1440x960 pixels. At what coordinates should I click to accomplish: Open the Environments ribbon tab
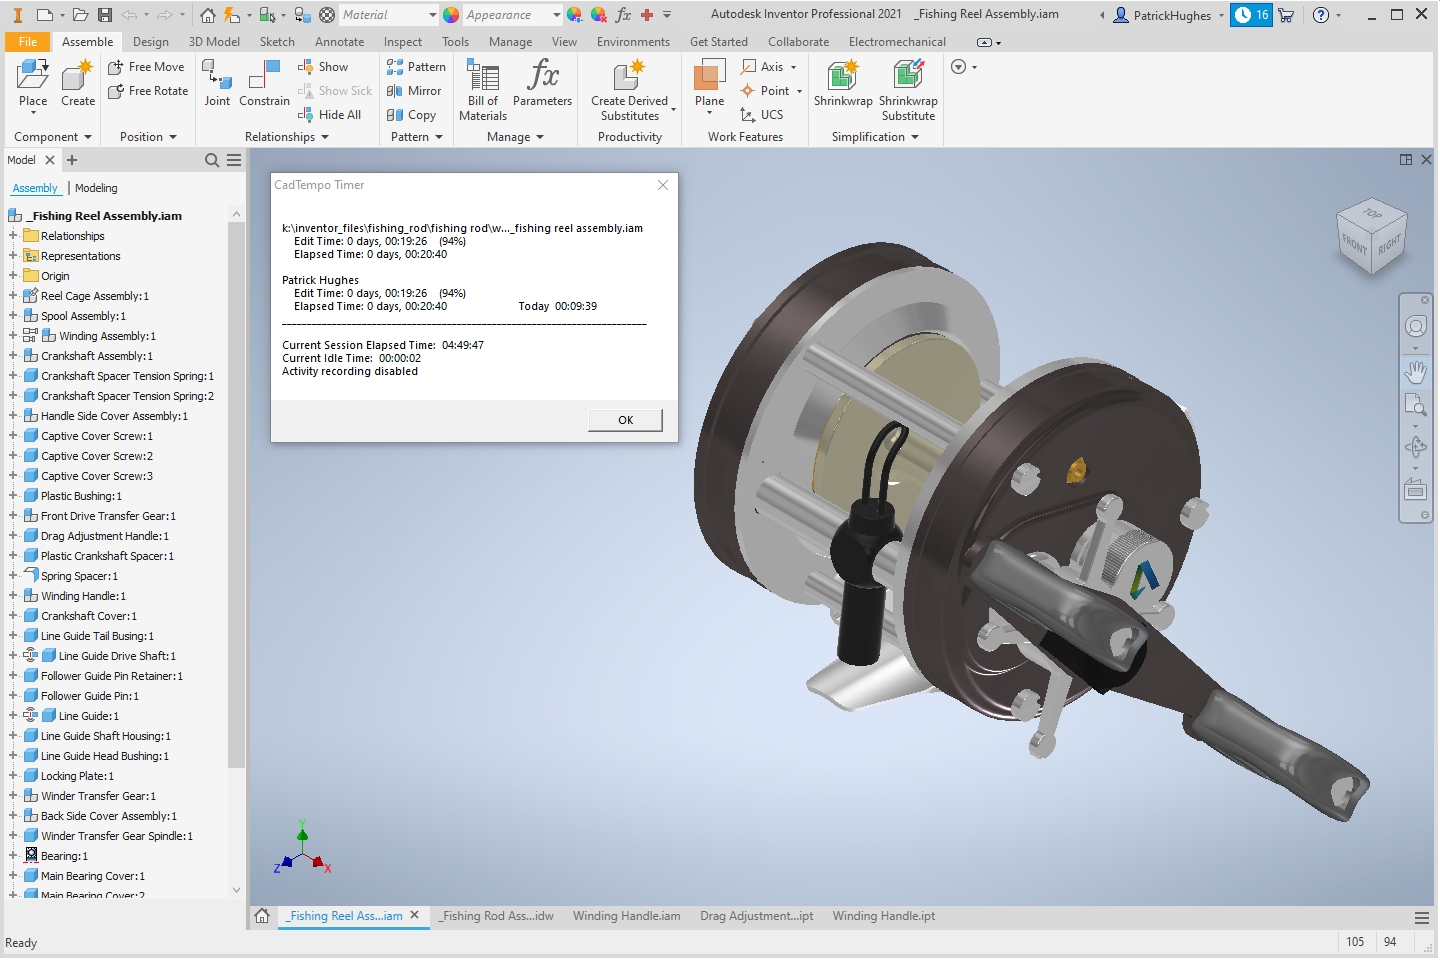click(x=633, y=42)
